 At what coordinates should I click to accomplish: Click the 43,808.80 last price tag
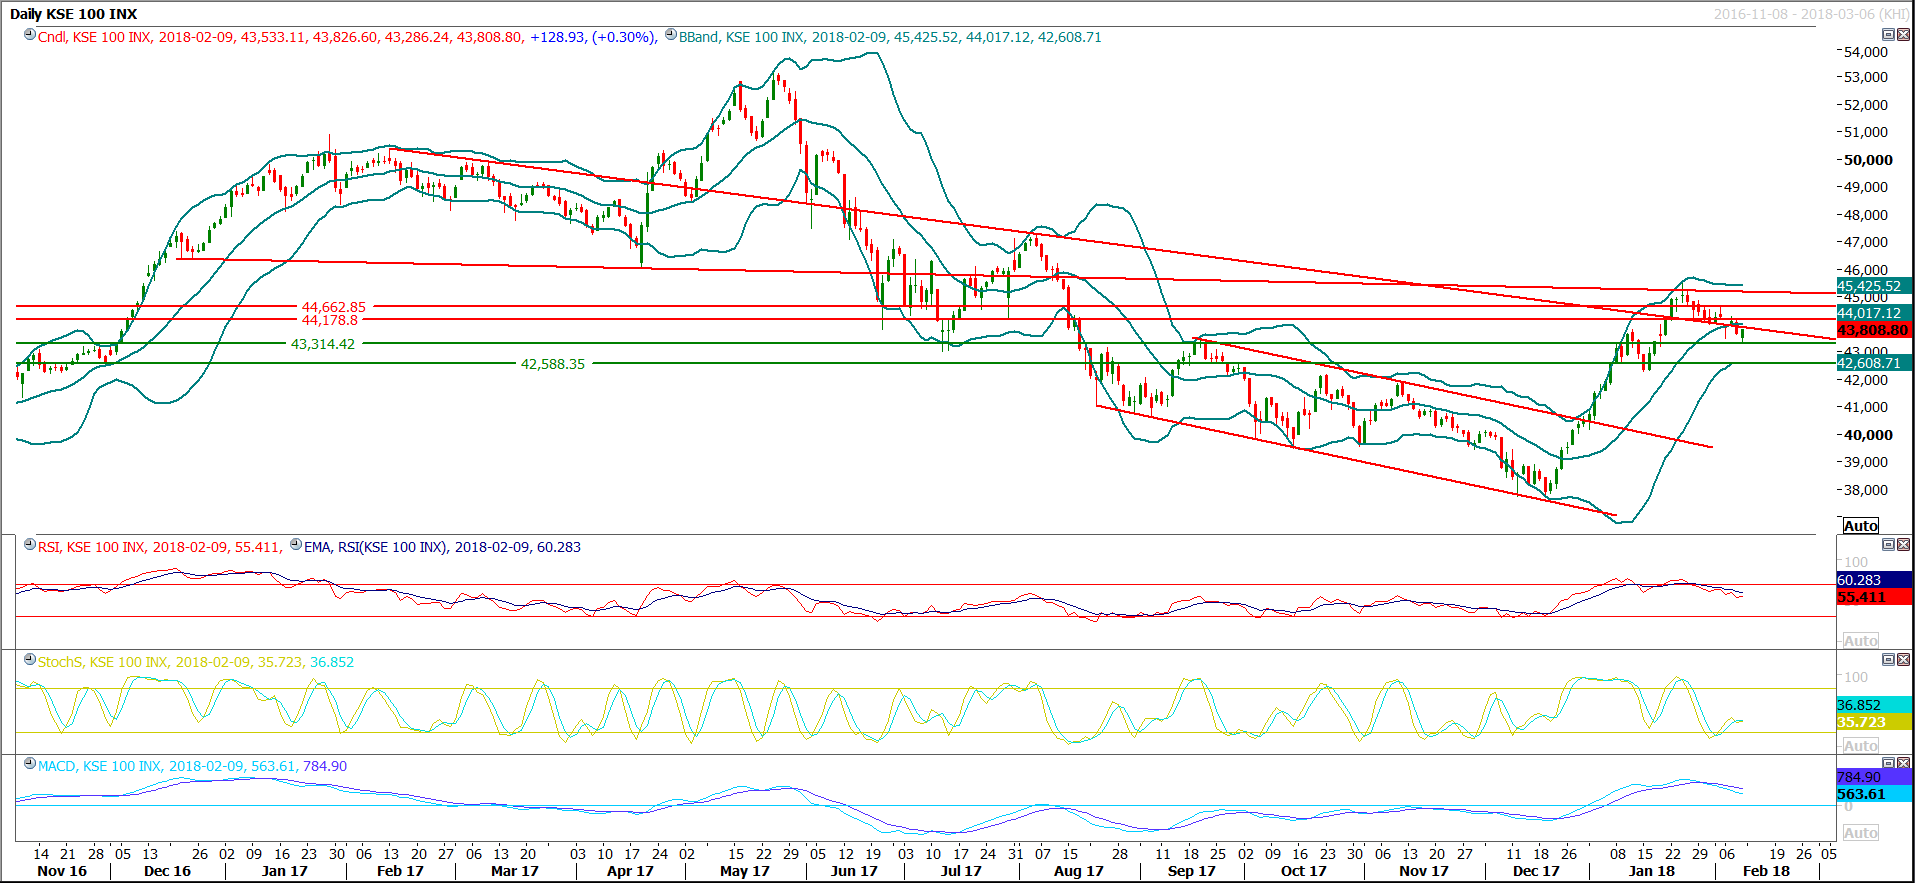[1874, 330]
